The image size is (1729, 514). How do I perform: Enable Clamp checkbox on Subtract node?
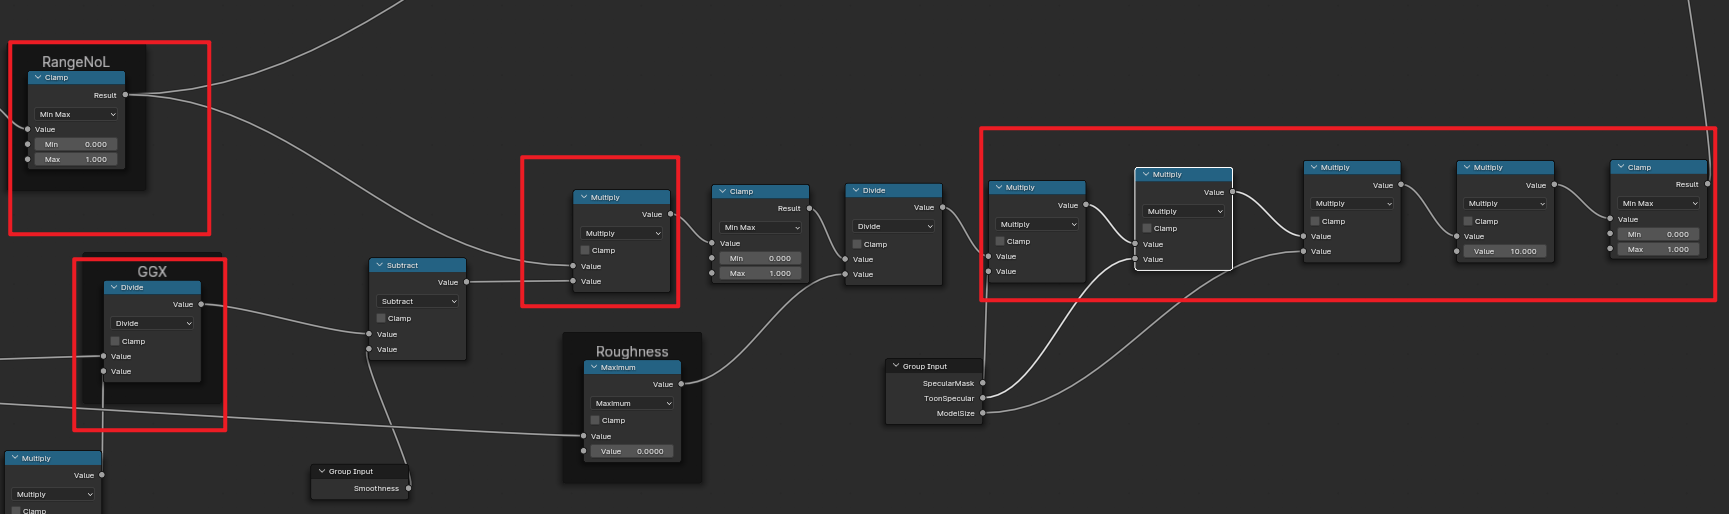[x=381, y=318]
